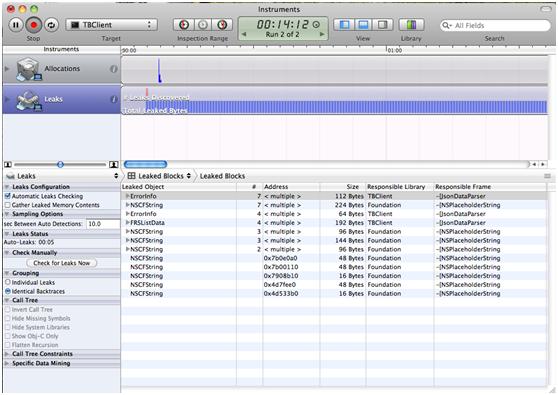Click Check for Leaks Now button
The width and height of the screenshot is (558, 395).
pyautogui.click(x=62, y=263)
